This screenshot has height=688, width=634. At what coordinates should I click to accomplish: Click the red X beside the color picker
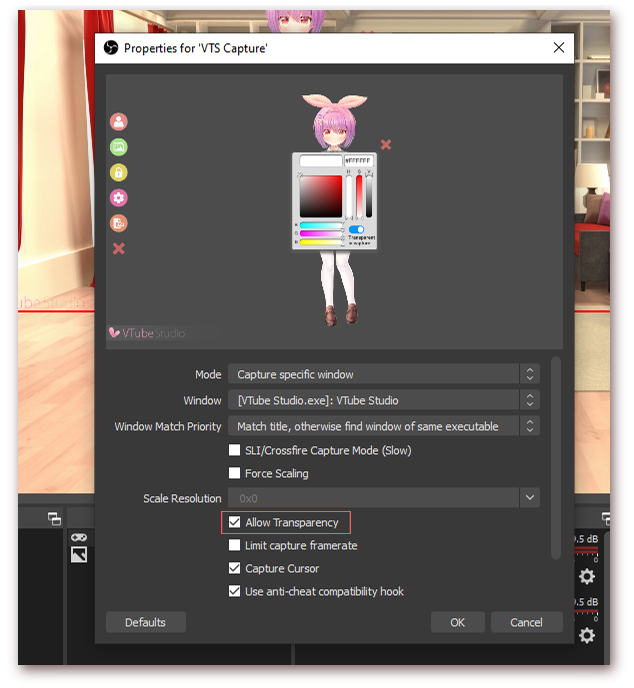tap(386, 144)
